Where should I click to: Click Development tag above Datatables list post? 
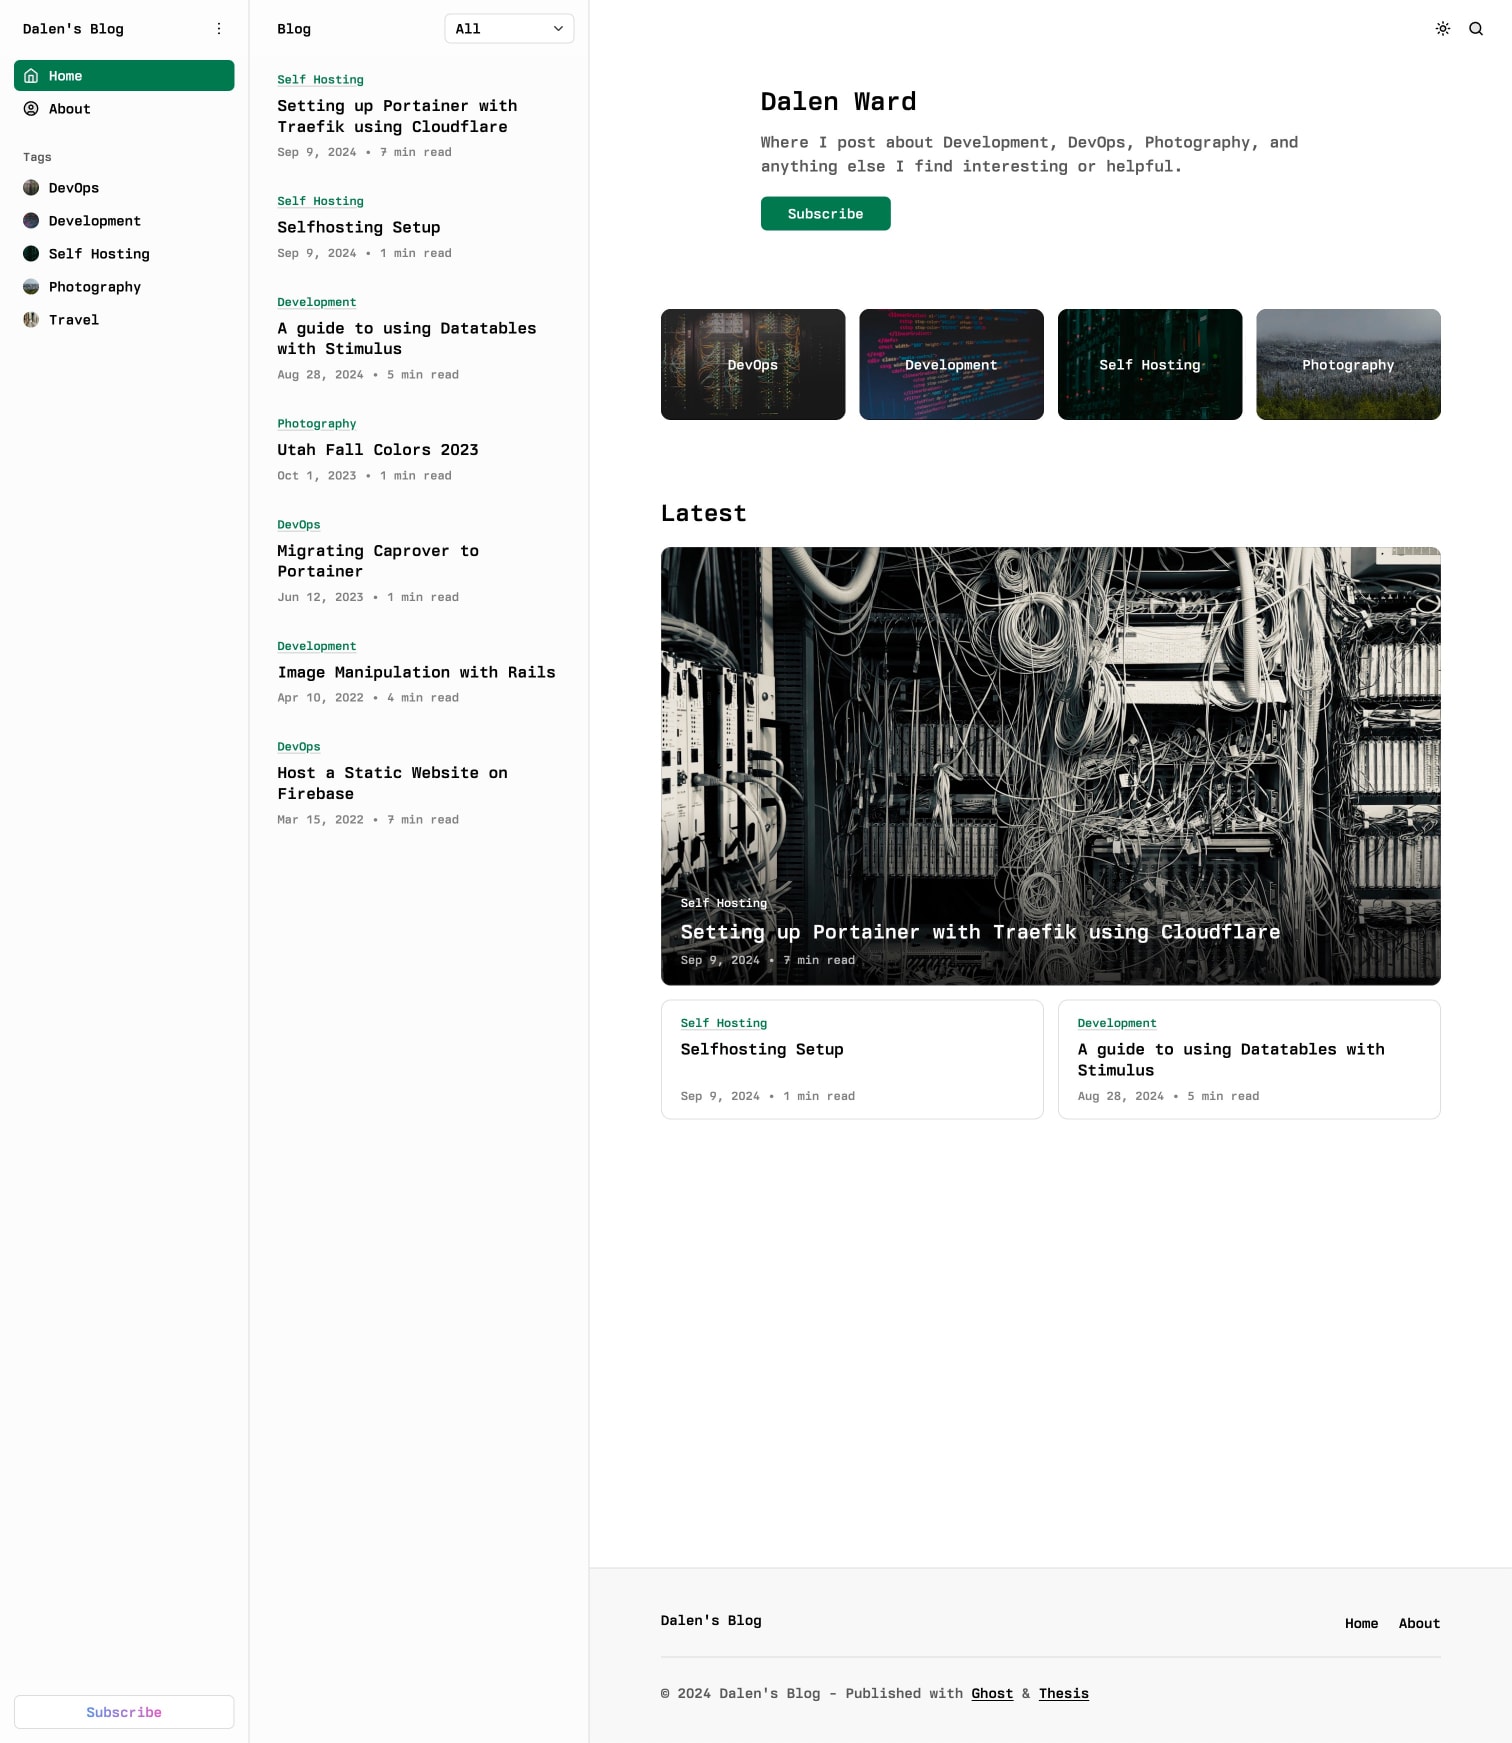click(316, 302)
